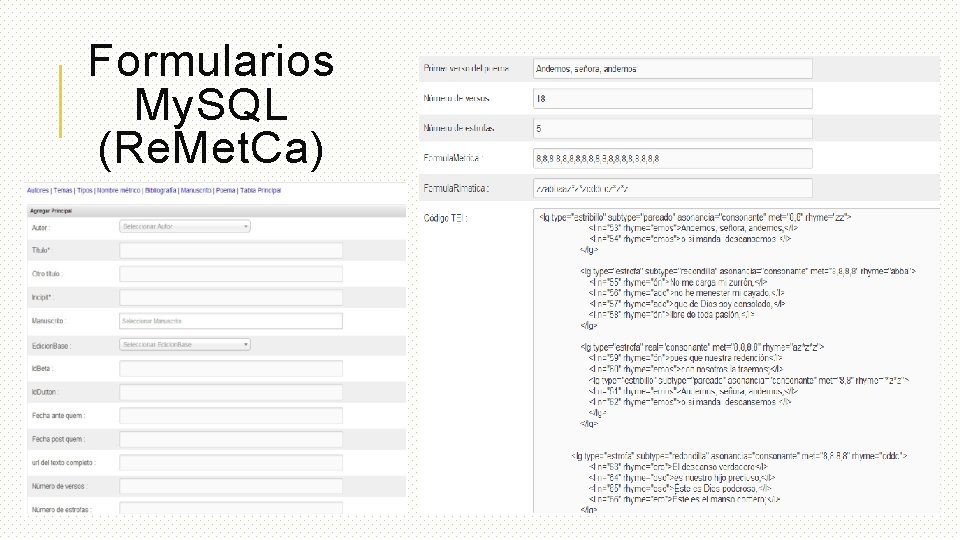
Task: Click the Fecha ante quem field
Action: click(231, 416)
